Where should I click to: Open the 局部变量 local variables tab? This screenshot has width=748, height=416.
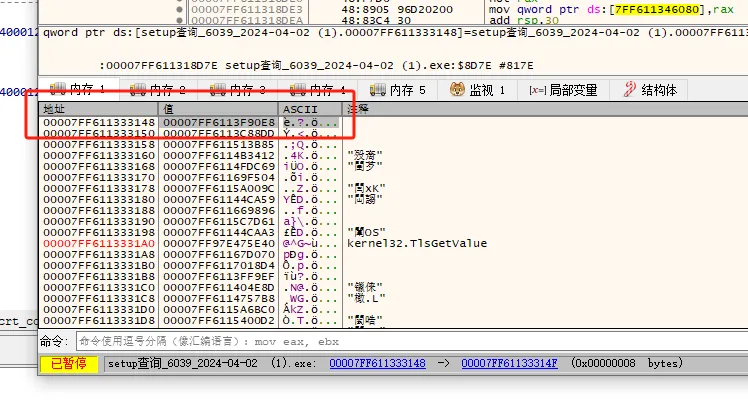563,90
